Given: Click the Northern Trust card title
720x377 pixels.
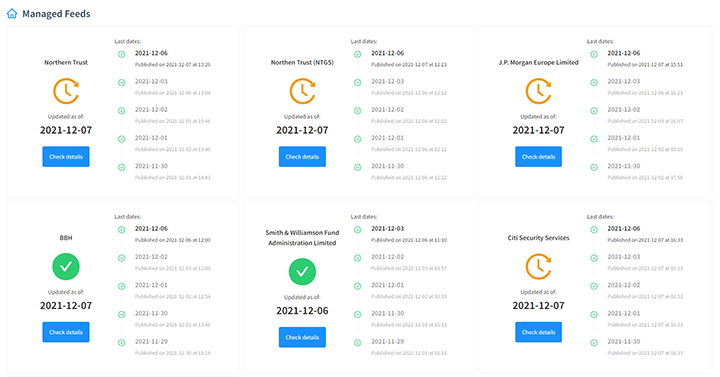Looking at the screenshot, I should tap(66, 62).
